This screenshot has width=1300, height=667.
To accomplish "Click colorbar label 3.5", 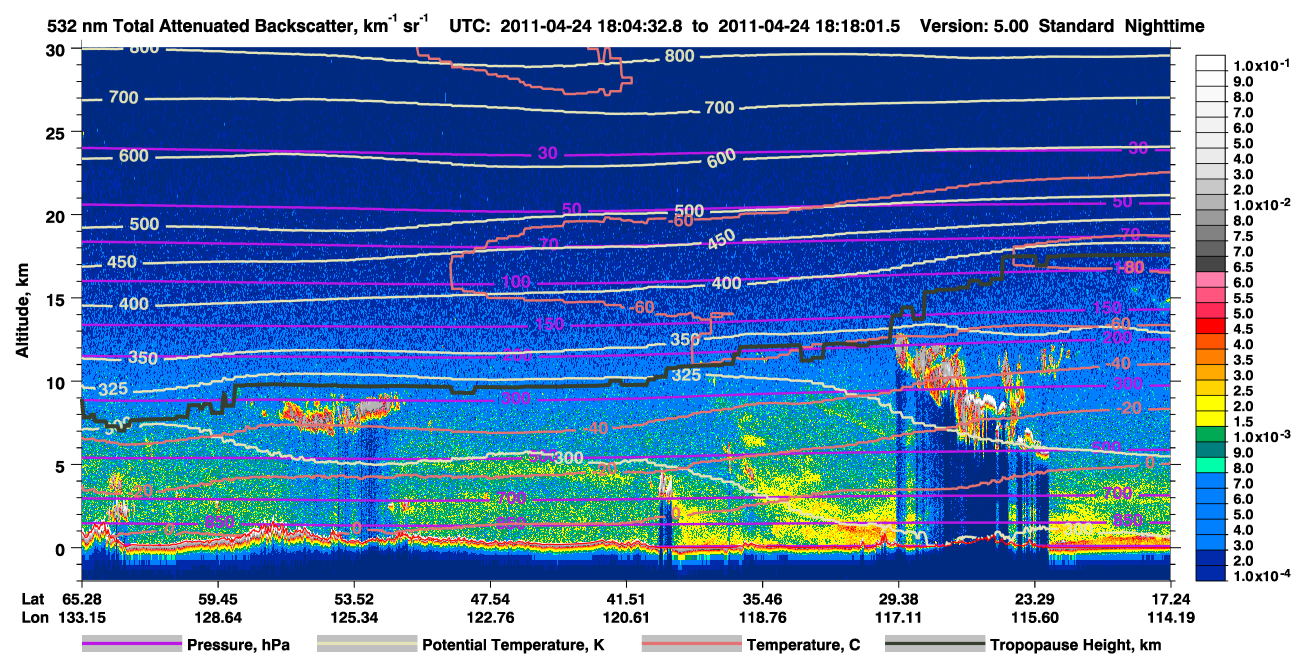I will pyautogui.click(x=1243, y=360).
